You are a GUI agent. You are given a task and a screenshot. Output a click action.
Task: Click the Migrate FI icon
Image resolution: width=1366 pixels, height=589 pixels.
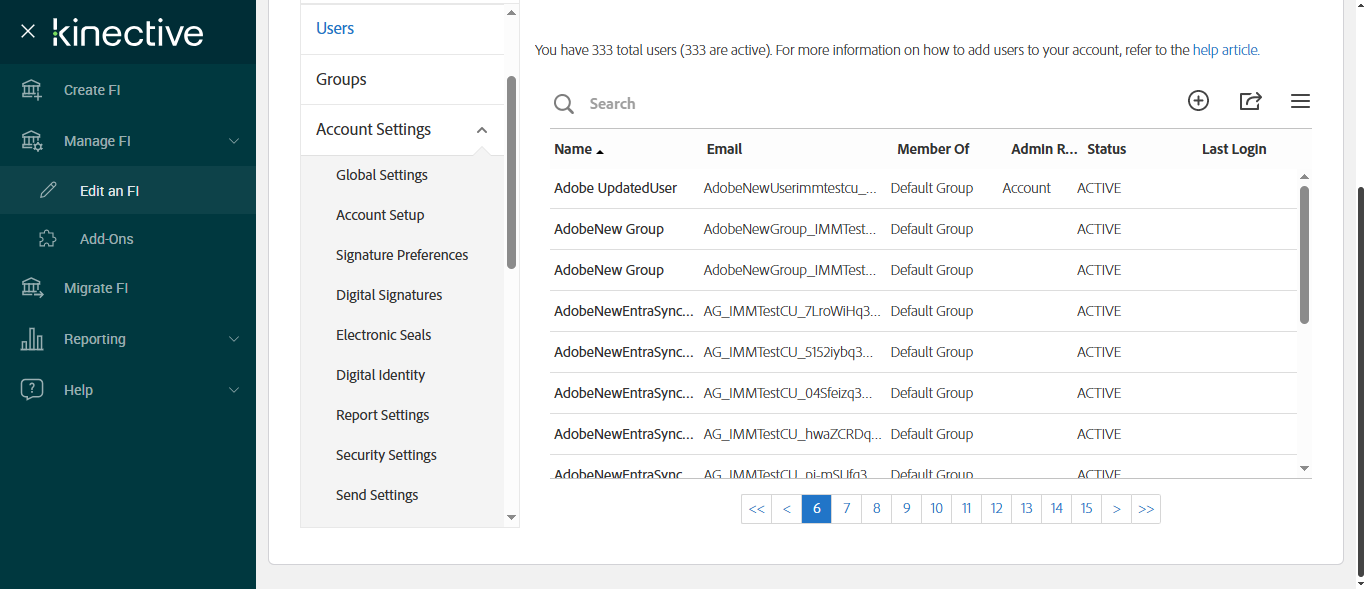click(32, 288)
